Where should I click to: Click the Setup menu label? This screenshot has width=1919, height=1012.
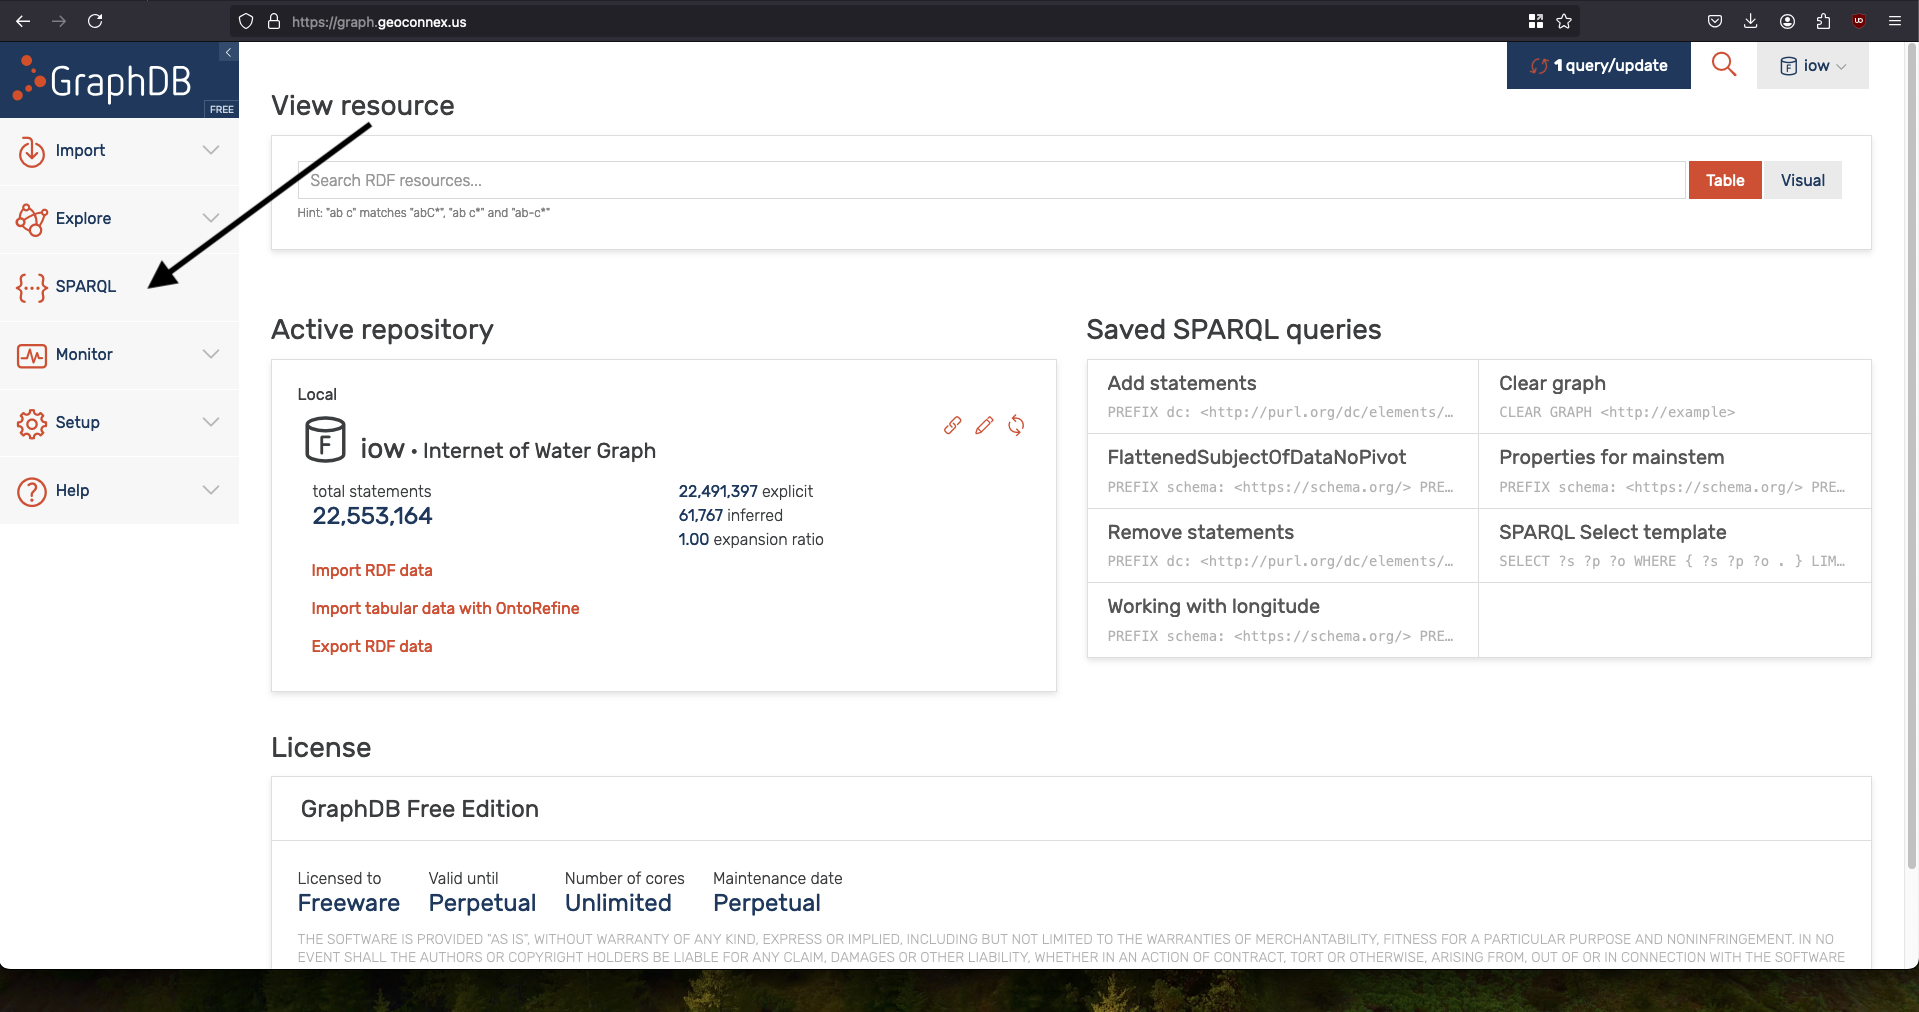tap(77, 422)
